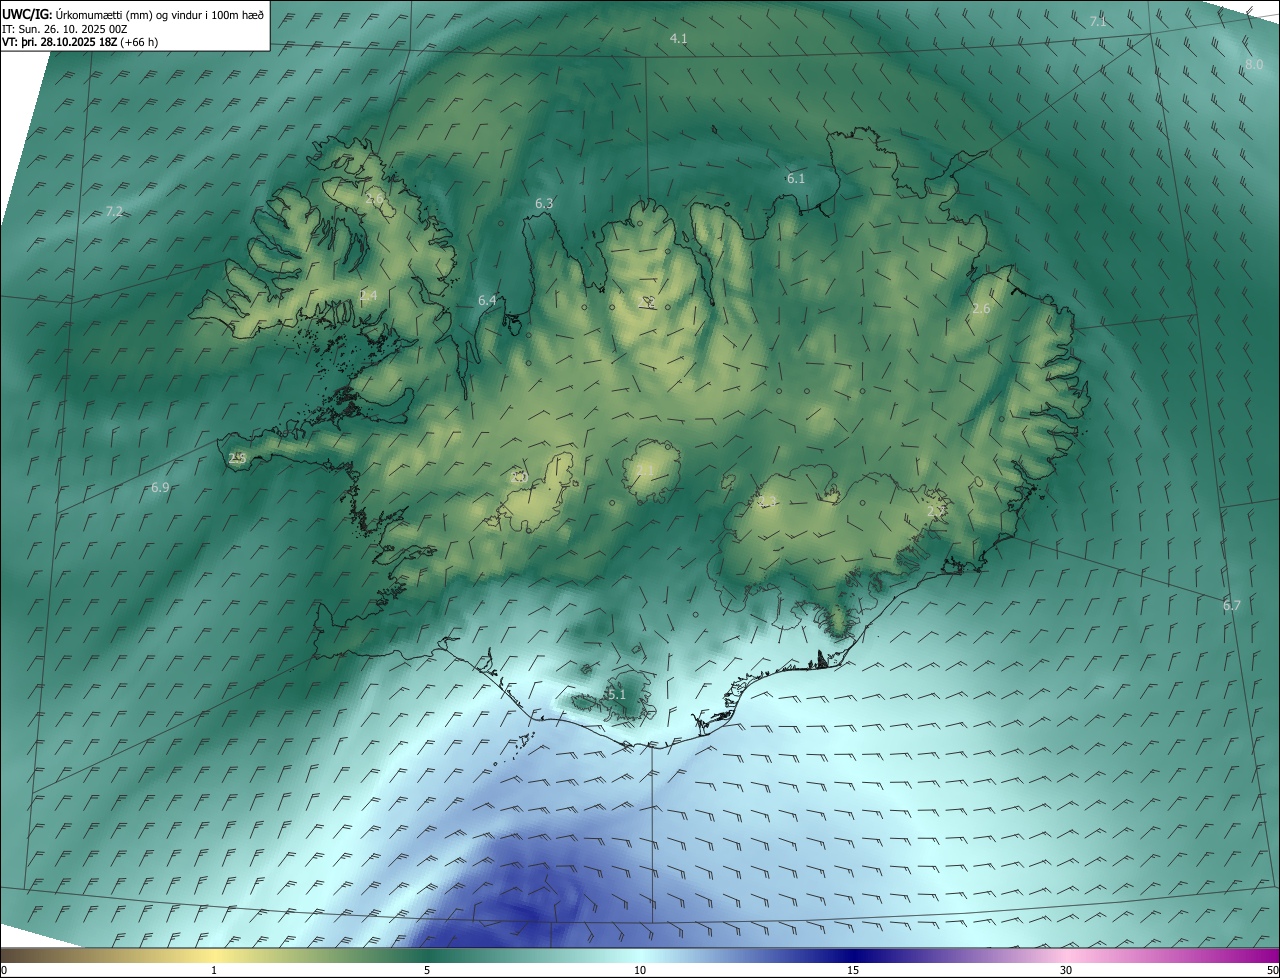Click the '5' tick on the color scale
Viewport: 1280px width, 978px height.
pos(427,970)
